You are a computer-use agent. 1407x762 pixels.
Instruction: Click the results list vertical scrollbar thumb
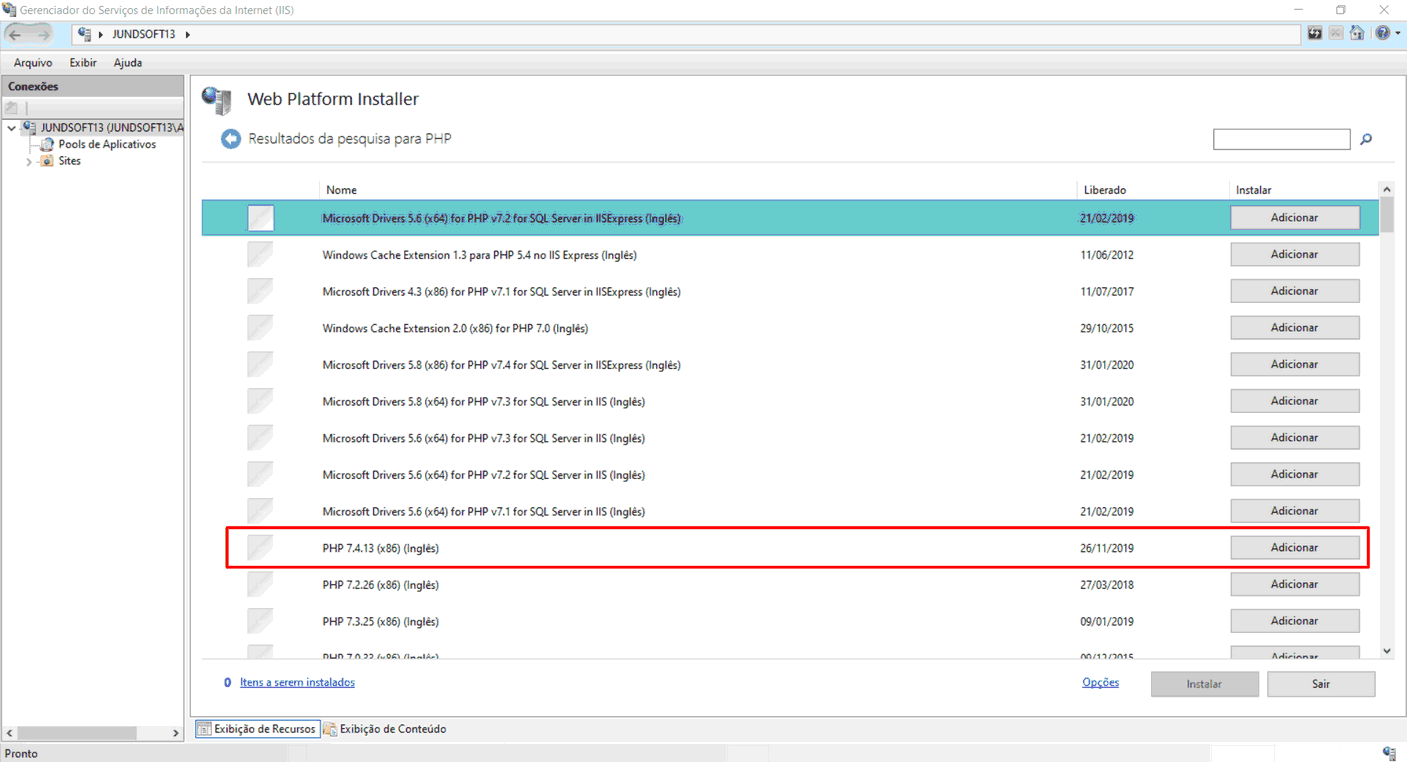point(1386,215)
